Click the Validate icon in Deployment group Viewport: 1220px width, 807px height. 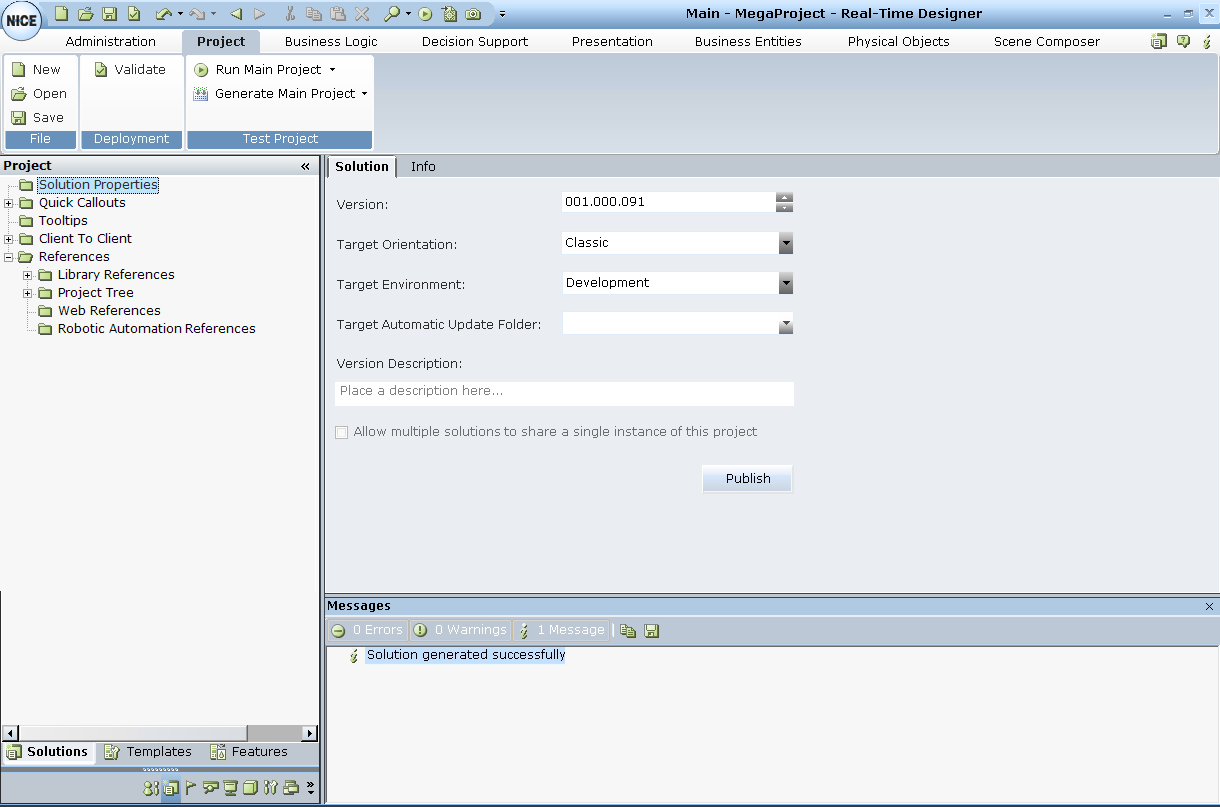click(101, 70)
